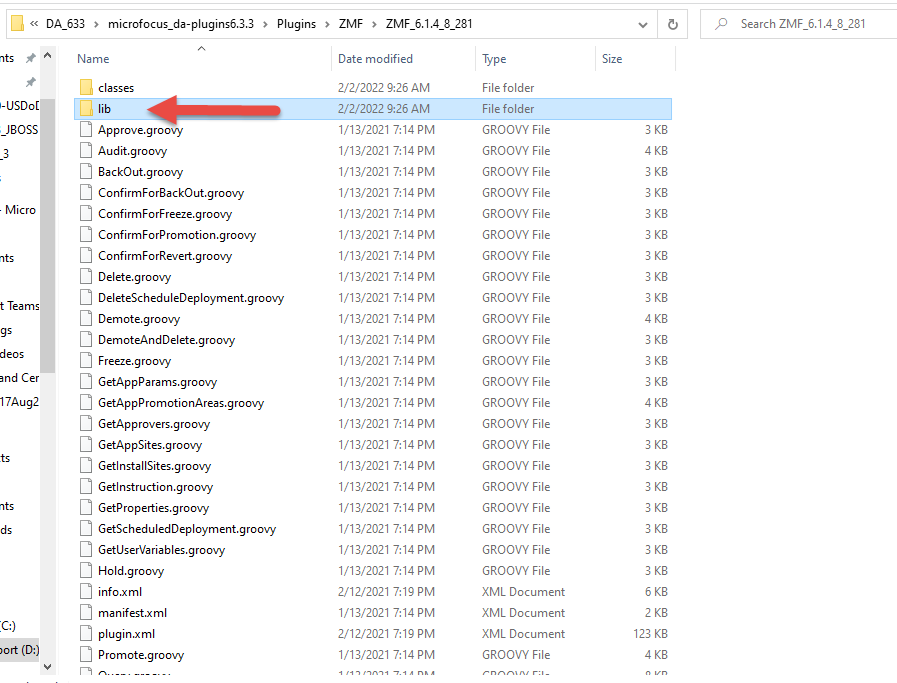Click the plugin.xml file icon
Screen dimensions: 897x683
pos(86,634)
